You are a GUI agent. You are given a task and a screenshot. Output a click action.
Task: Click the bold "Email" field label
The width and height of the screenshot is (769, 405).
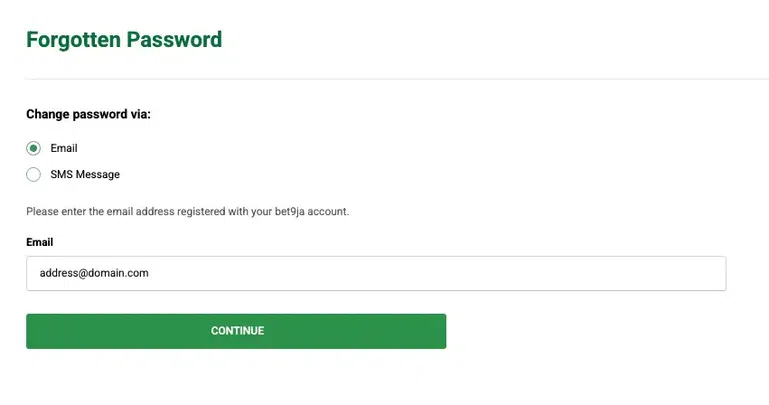(40, 242)
